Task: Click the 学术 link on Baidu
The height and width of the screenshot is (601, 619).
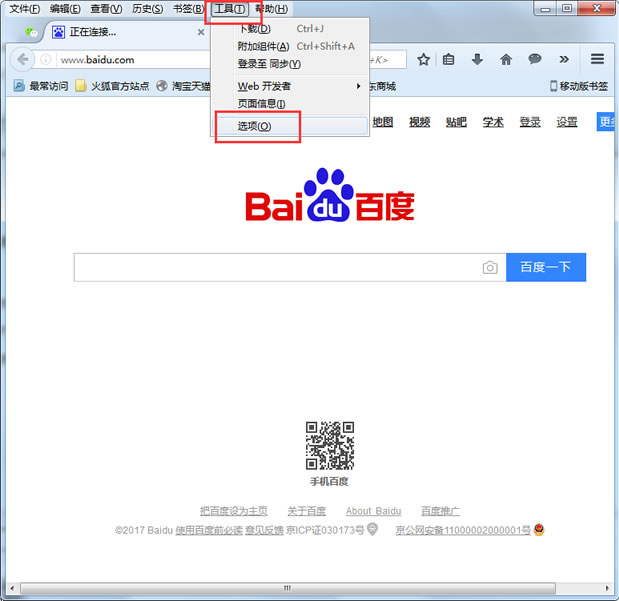Action: pyautogui.click(x=493, y=122)
